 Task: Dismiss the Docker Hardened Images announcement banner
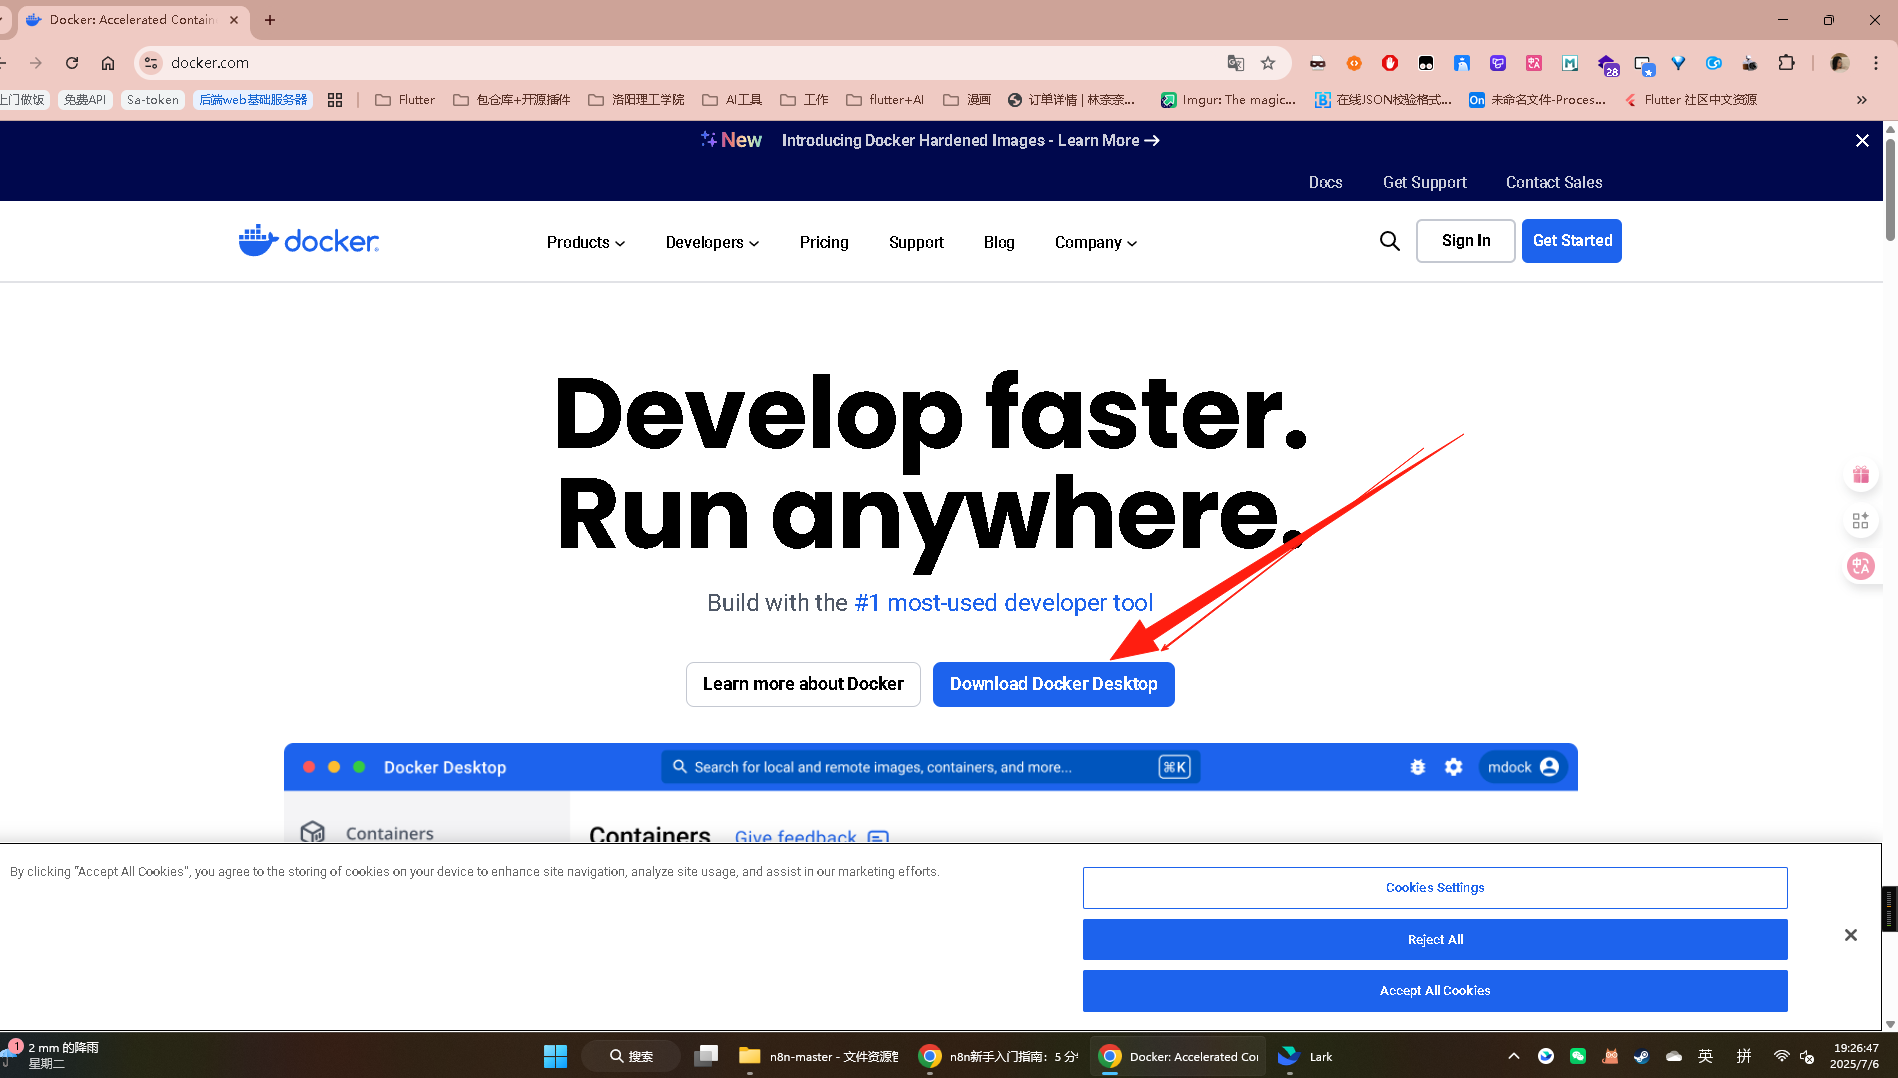[x=1862, y=141]
